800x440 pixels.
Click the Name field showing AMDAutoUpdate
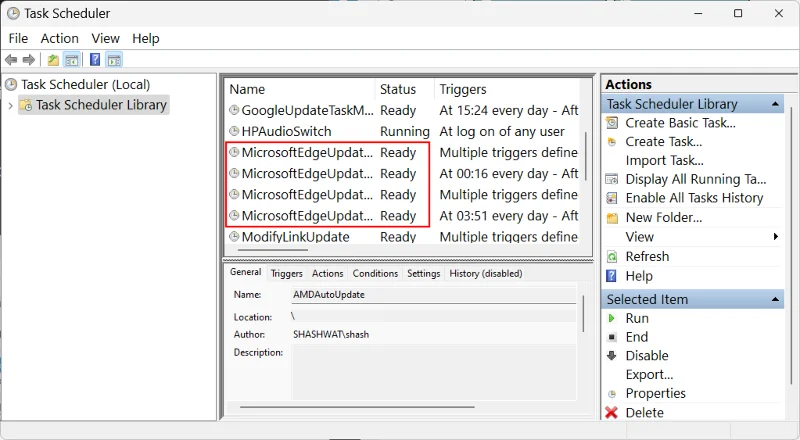tap(434, 295)
